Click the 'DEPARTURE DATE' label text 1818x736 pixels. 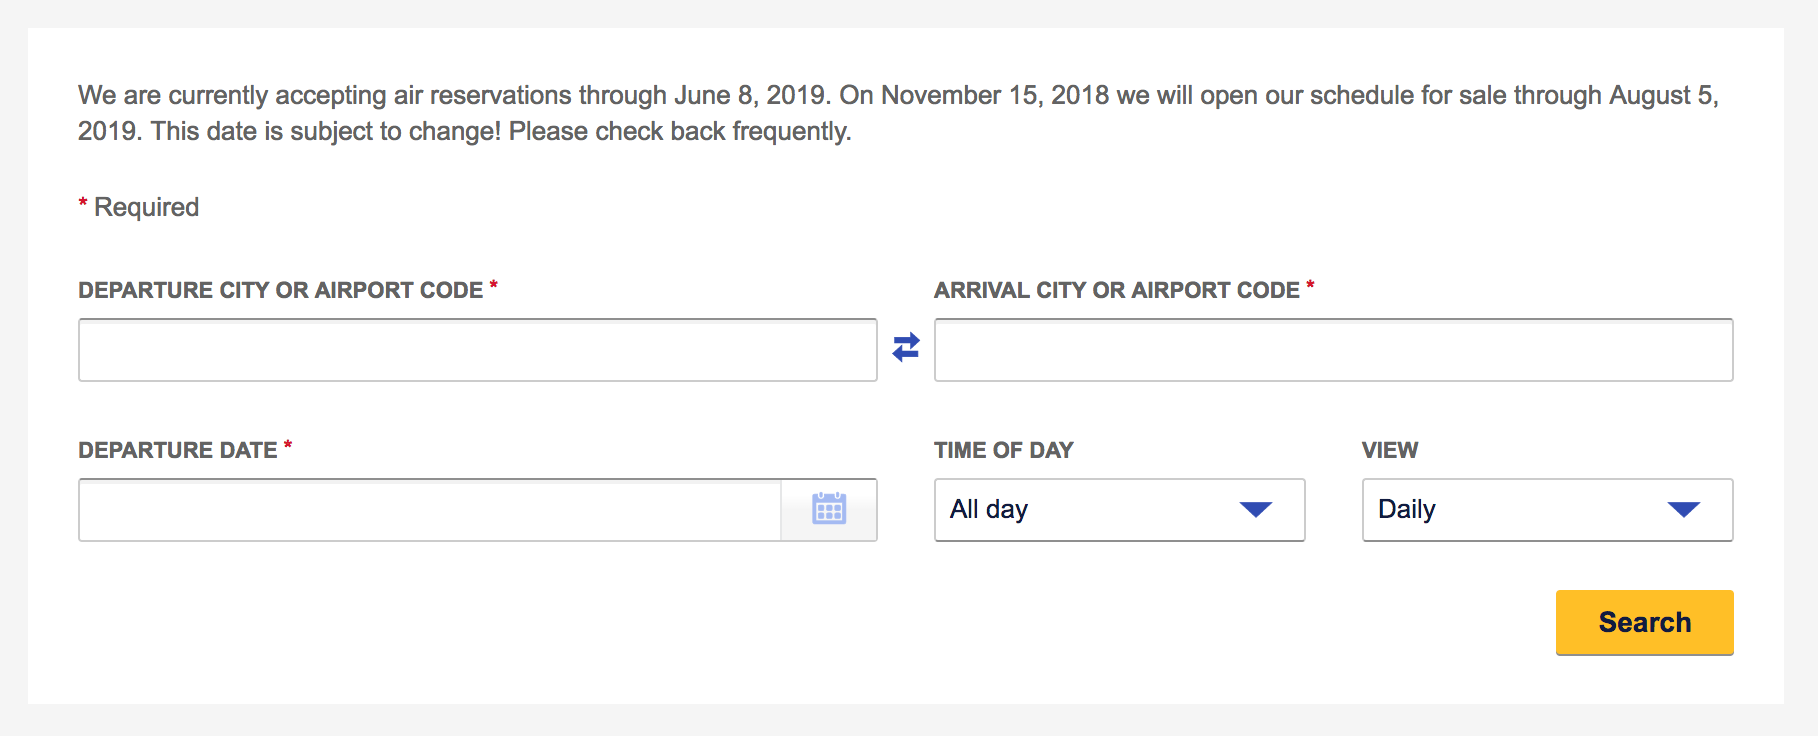(178, 450)
